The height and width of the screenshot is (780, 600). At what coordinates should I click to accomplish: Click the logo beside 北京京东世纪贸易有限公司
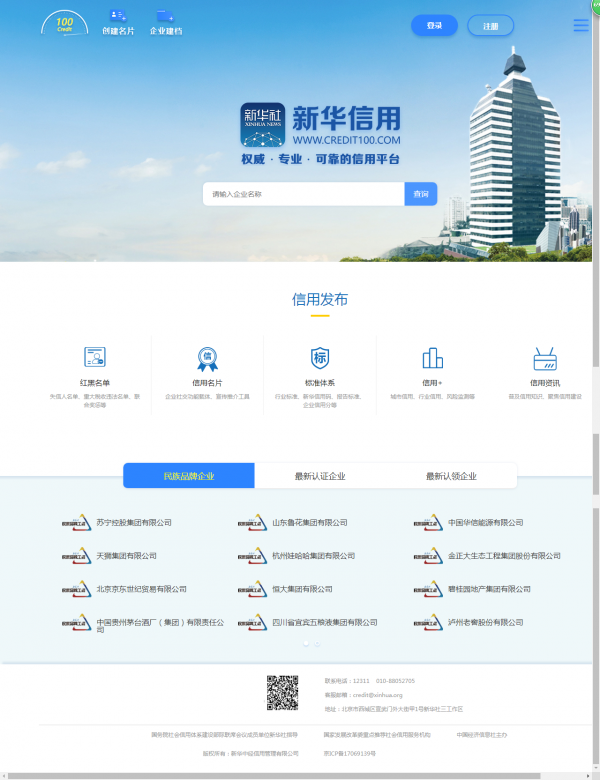tap(77, 589)
